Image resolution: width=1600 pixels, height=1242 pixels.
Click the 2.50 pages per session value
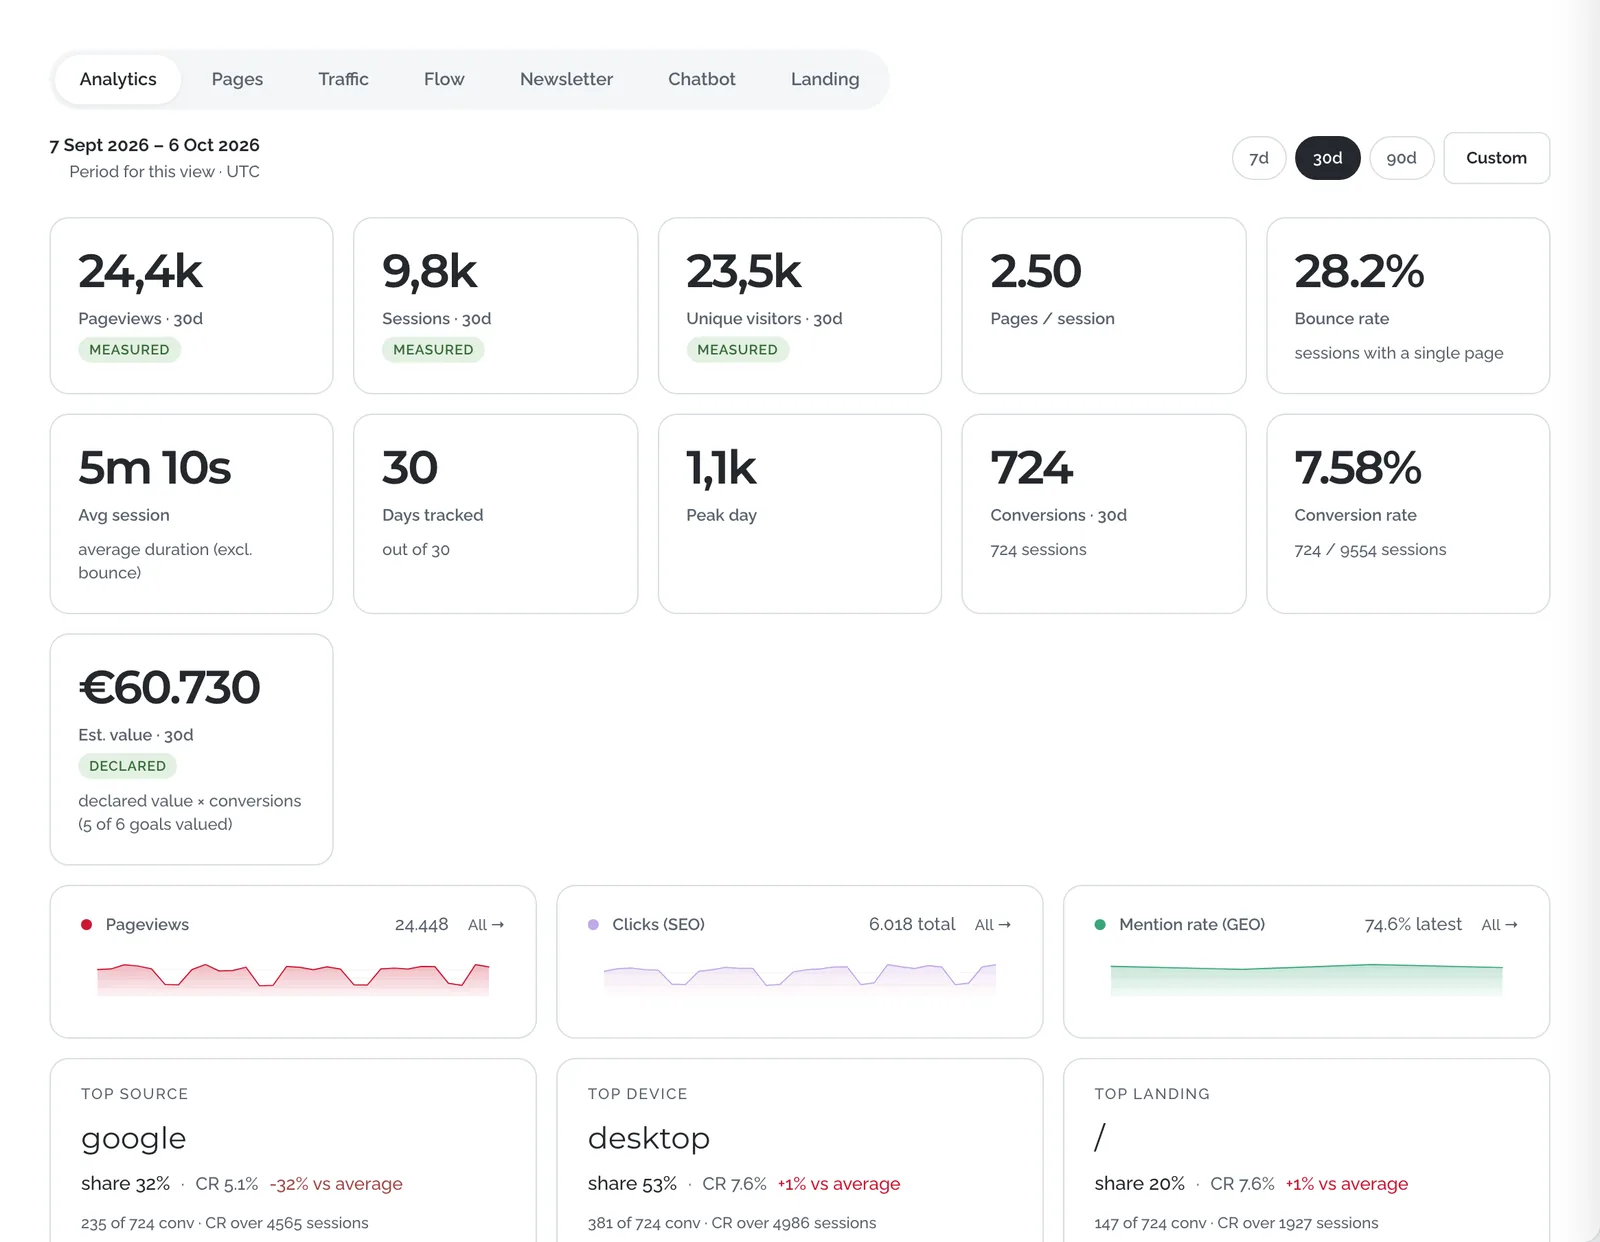click(1036, 272)
